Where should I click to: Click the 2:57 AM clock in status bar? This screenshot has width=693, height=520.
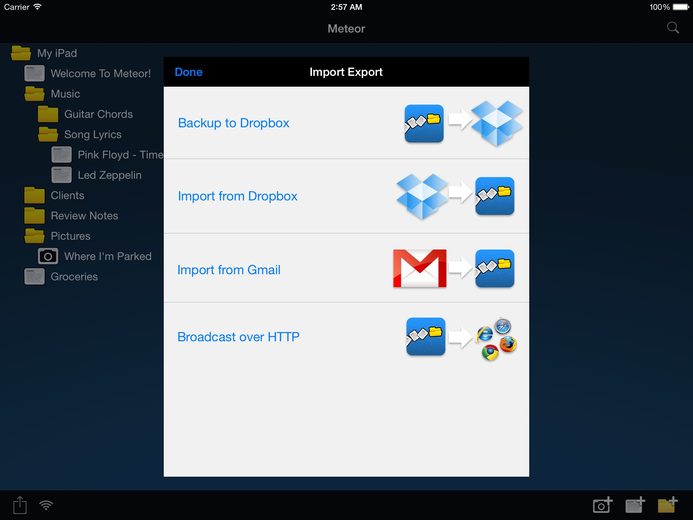pyautogui.click(x=346, y=7)
